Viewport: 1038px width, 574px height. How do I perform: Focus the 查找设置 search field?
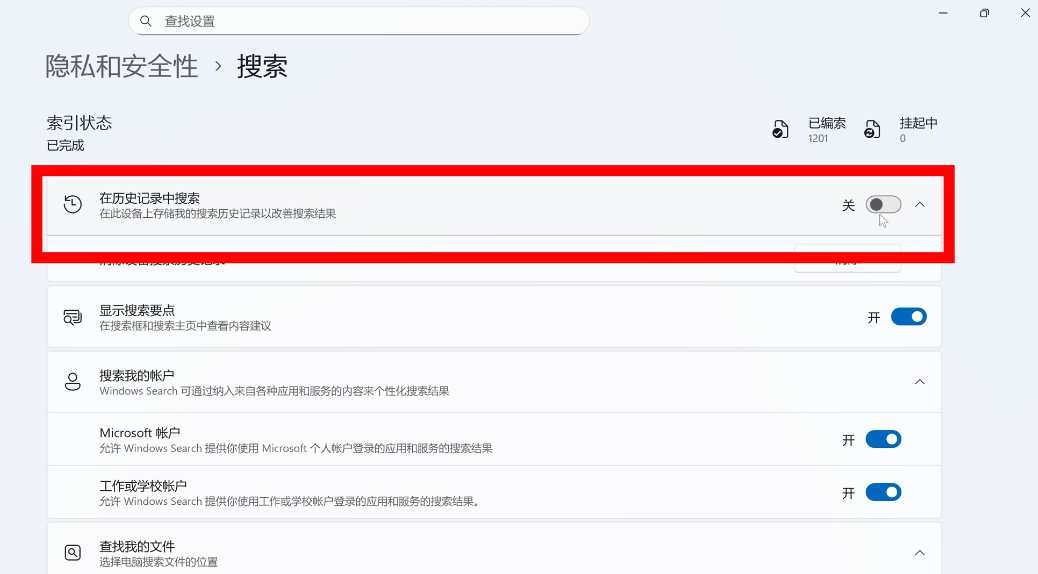point(359,21)
